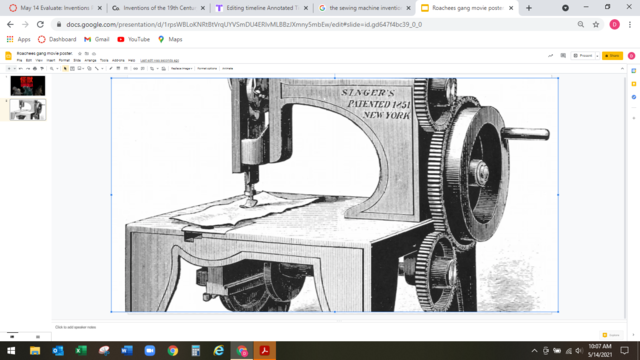Image resolution: width=640 pixels, height=360 pixels.
Task: Open the Google Keep side panel icon
Action: pyautogui.click(x=633, y=84)
